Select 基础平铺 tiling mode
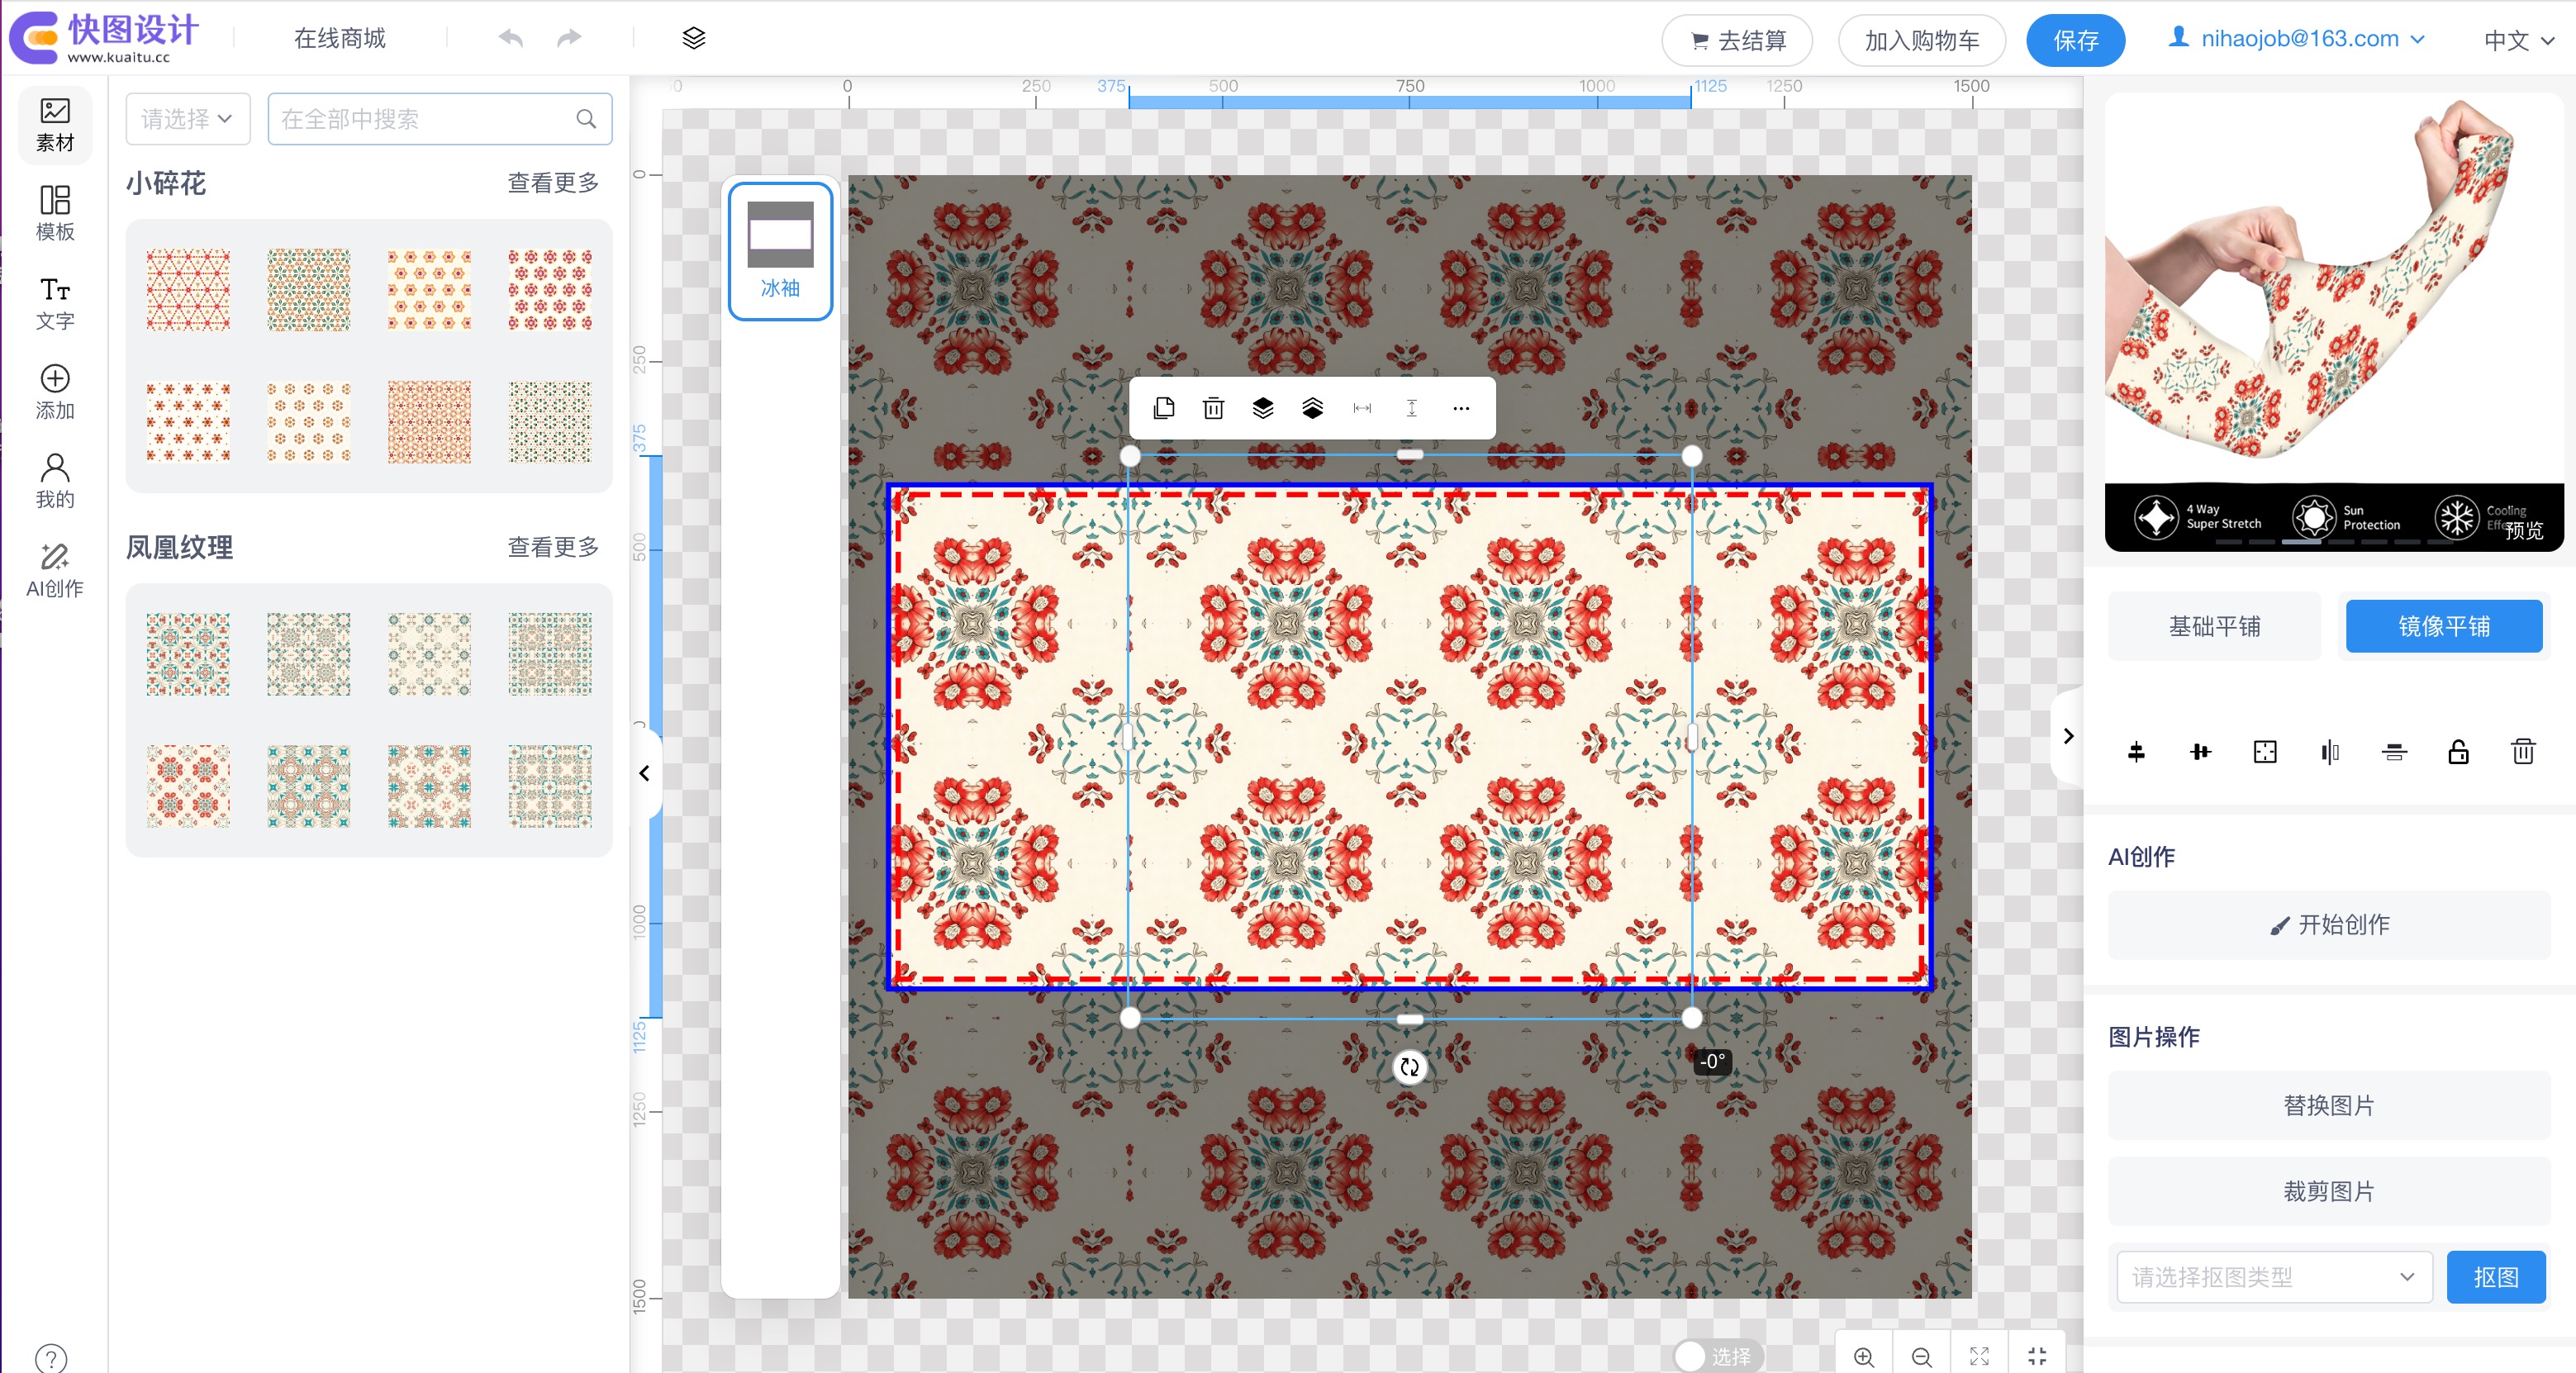This screenshot has width=2576, height=1373. (x=2213, y=626)
